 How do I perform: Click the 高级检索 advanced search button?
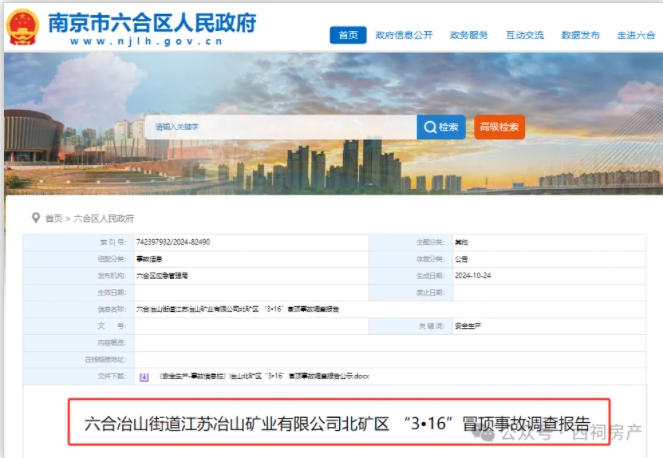(499, 127)
